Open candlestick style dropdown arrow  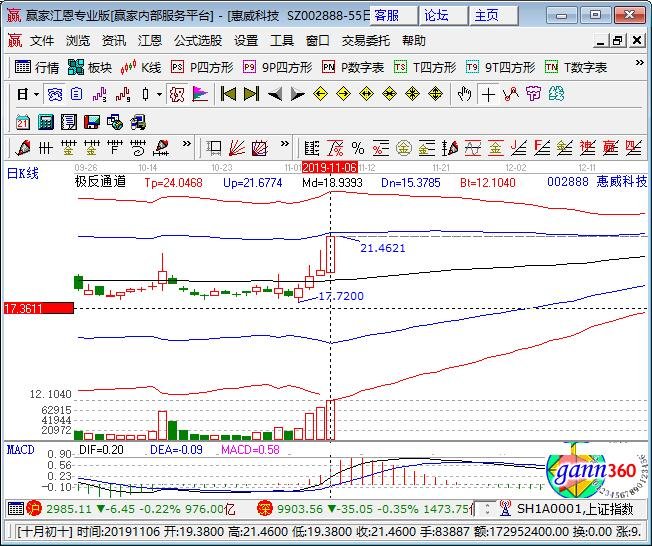point(159,94)
